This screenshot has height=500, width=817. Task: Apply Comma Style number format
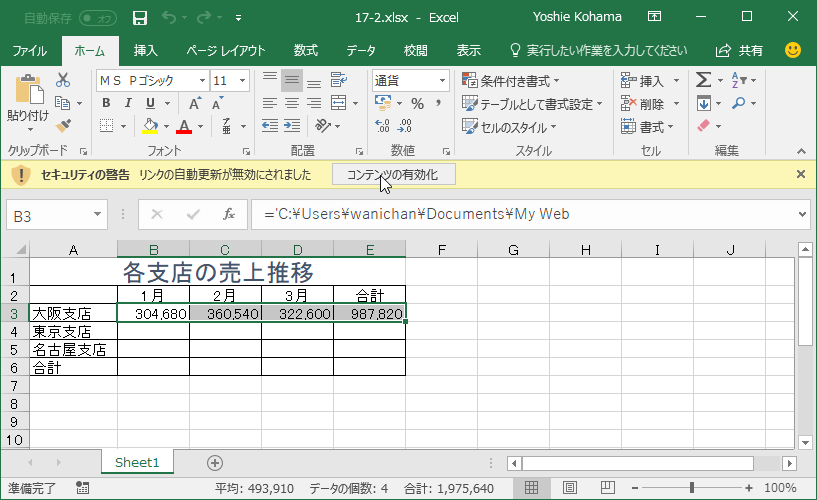pyautogui.click(x=439, y=103)
